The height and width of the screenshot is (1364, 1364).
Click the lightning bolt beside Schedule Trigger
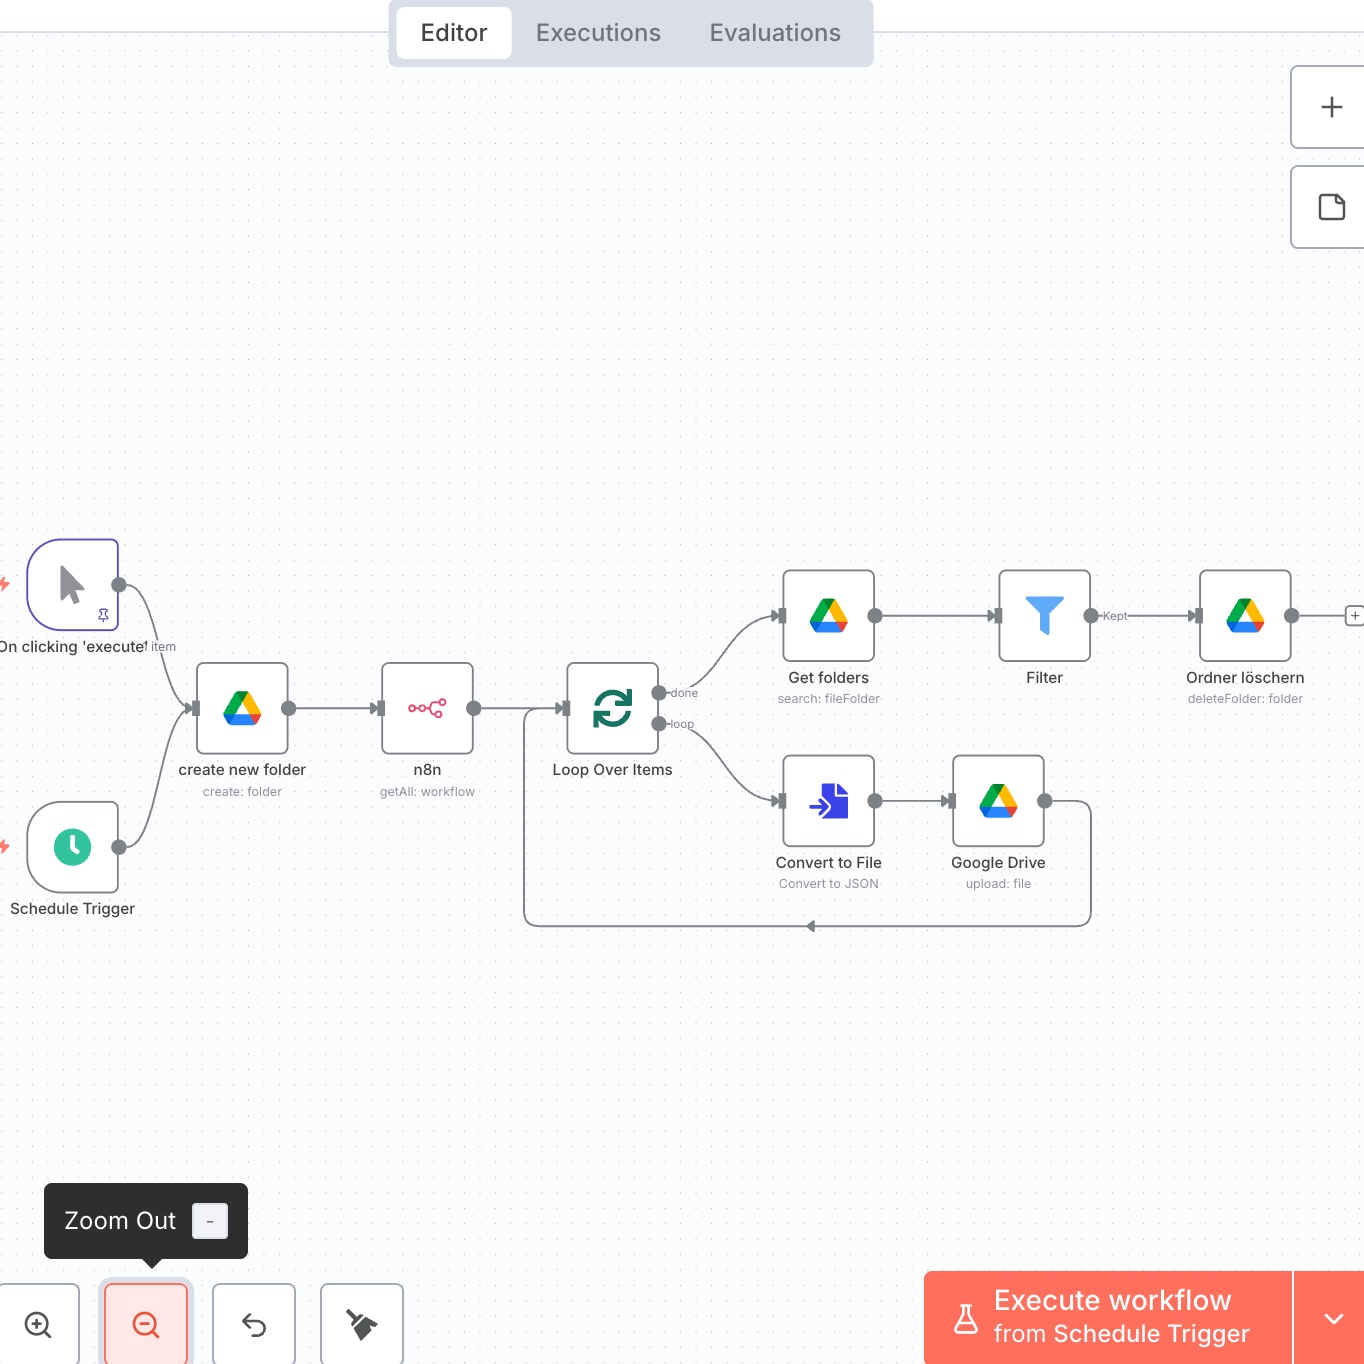(x=4, y=847)
